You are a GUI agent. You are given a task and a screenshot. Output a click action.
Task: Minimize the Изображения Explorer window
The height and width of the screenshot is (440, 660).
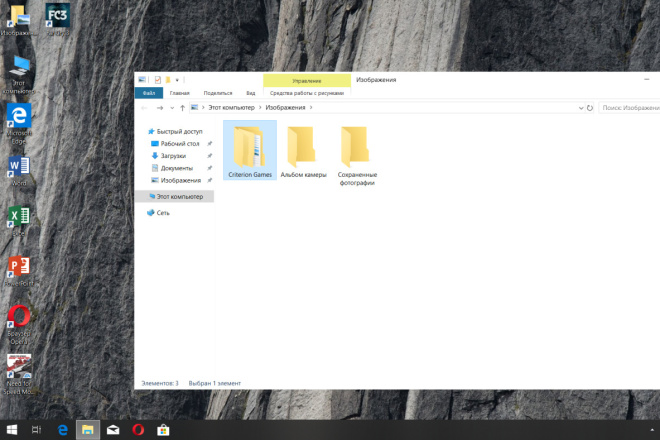tap(647, 79)
